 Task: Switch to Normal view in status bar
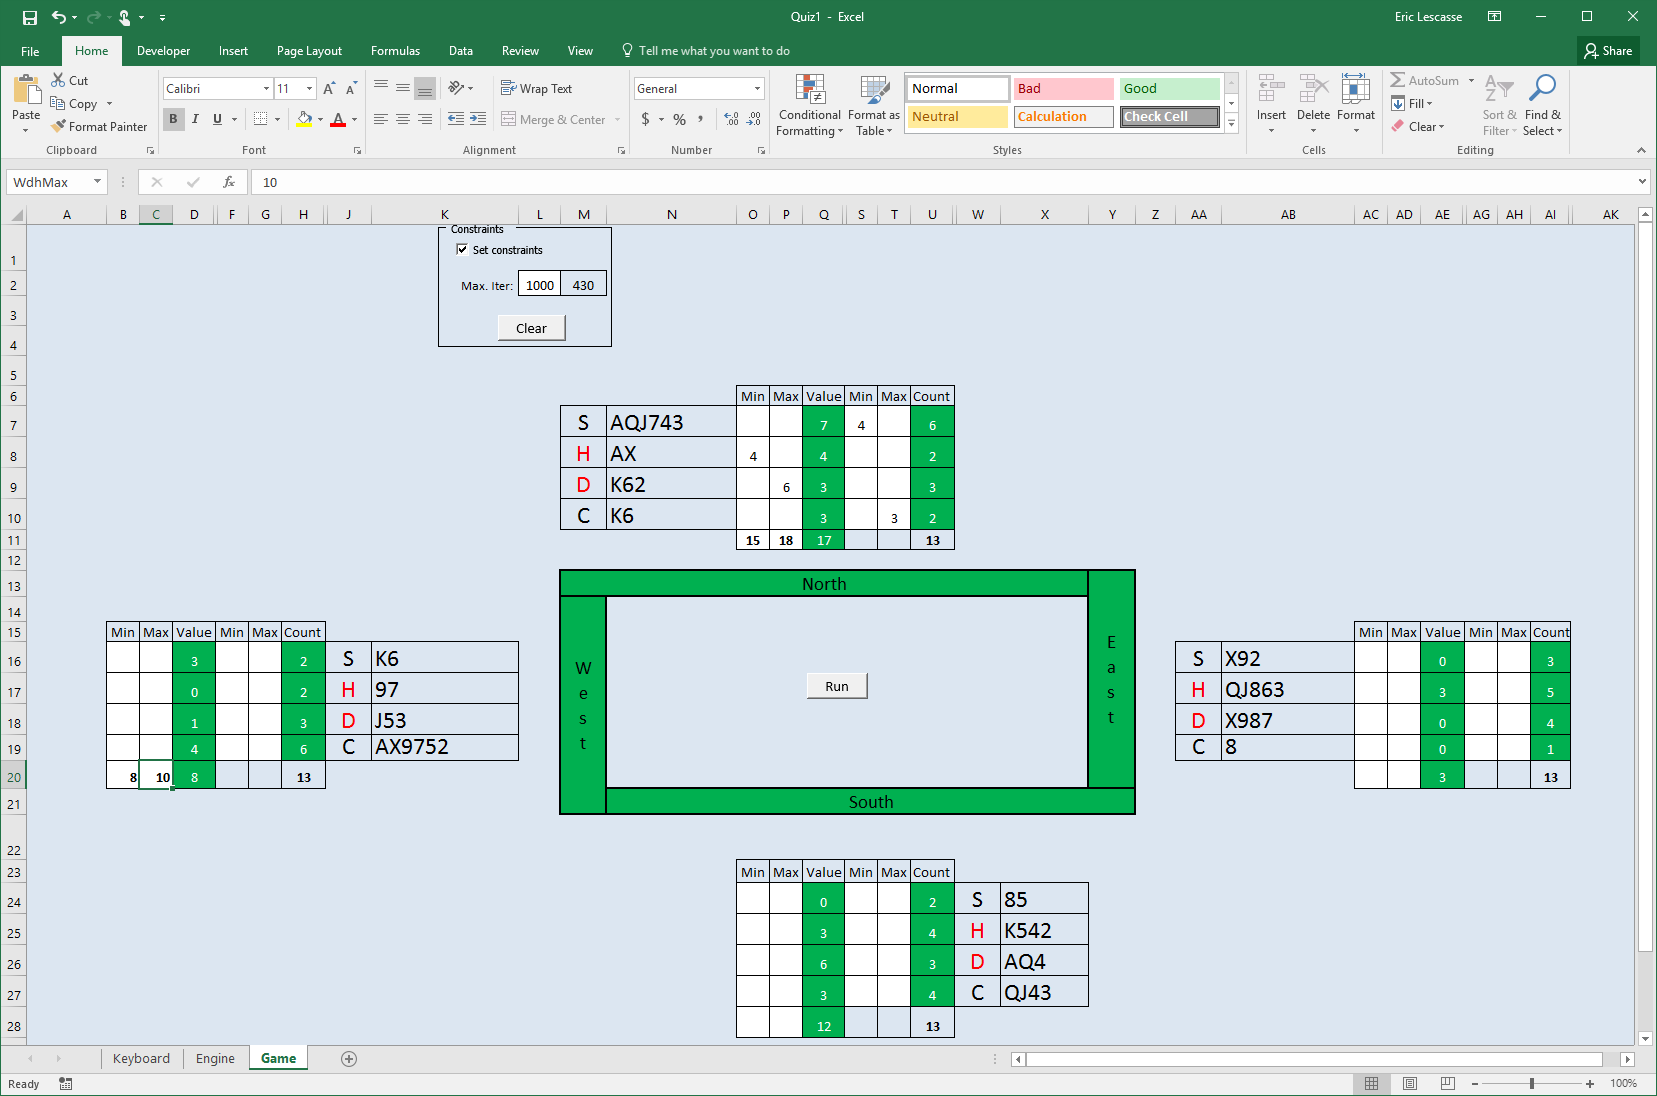point(1372,1084)
